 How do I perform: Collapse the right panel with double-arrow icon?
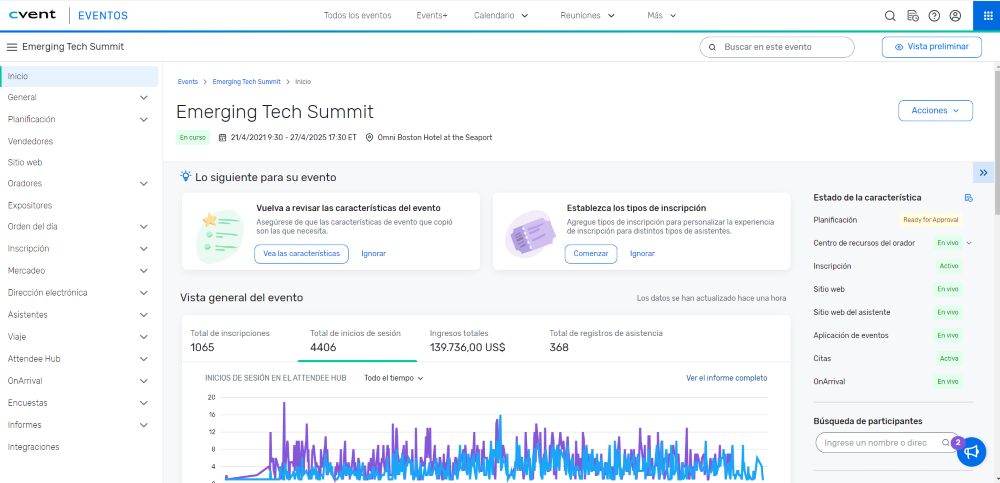983,172
